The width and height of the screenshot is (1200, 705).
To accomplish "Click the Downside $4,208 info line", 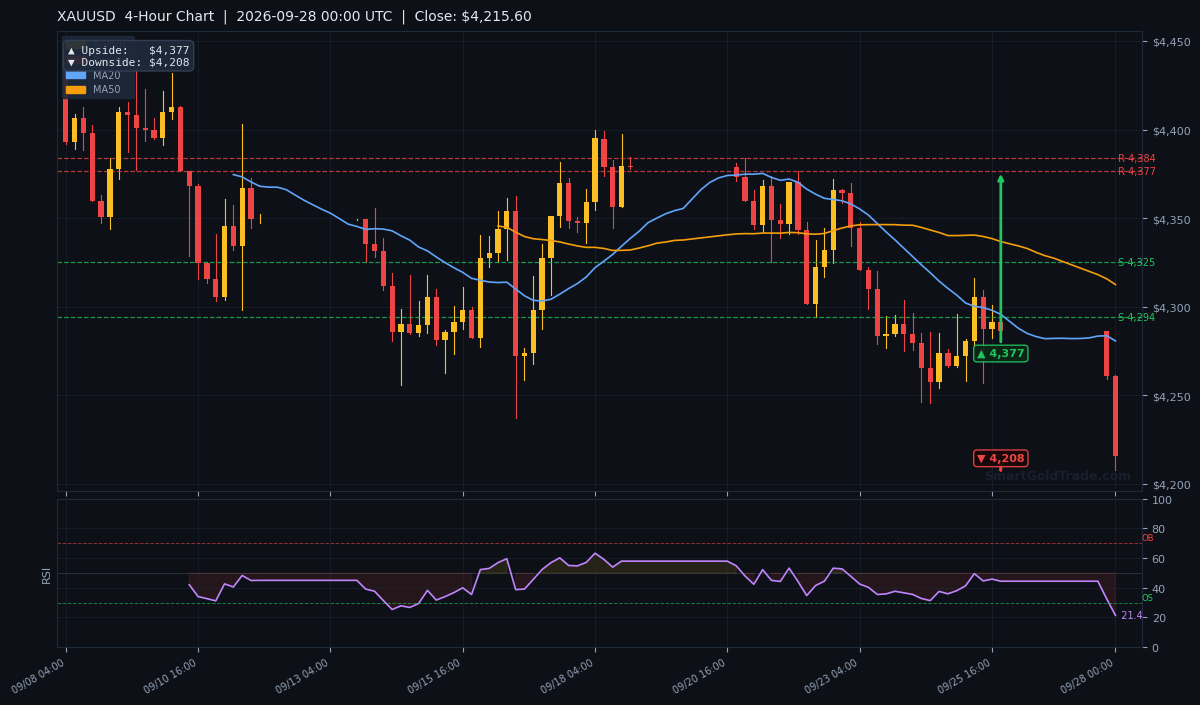I will 128,62.
